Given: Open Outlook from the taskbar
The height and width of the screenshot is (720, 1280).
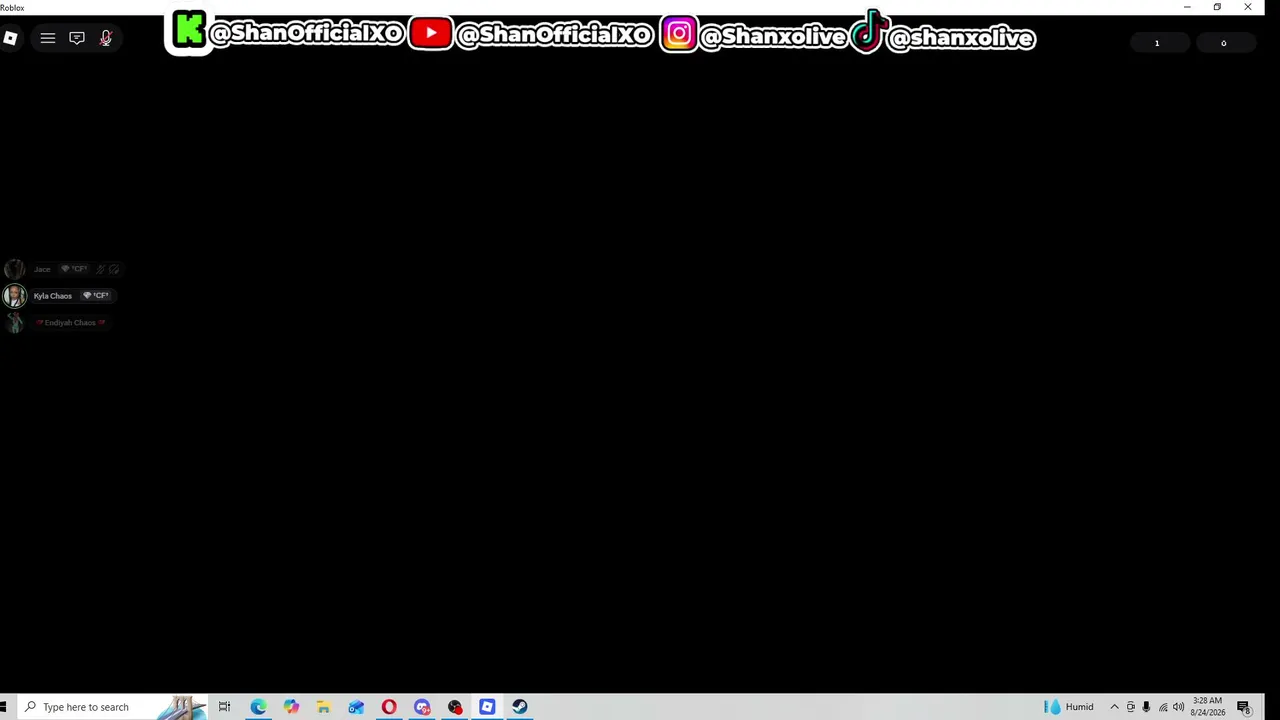Looking at the screenshot, I should coord(356,707).
